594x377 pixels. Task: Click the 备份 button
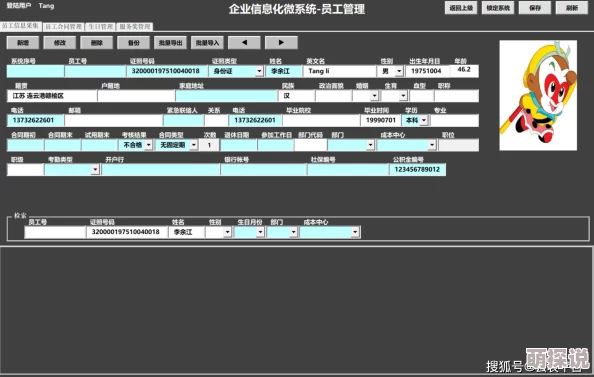coord(133,42)
